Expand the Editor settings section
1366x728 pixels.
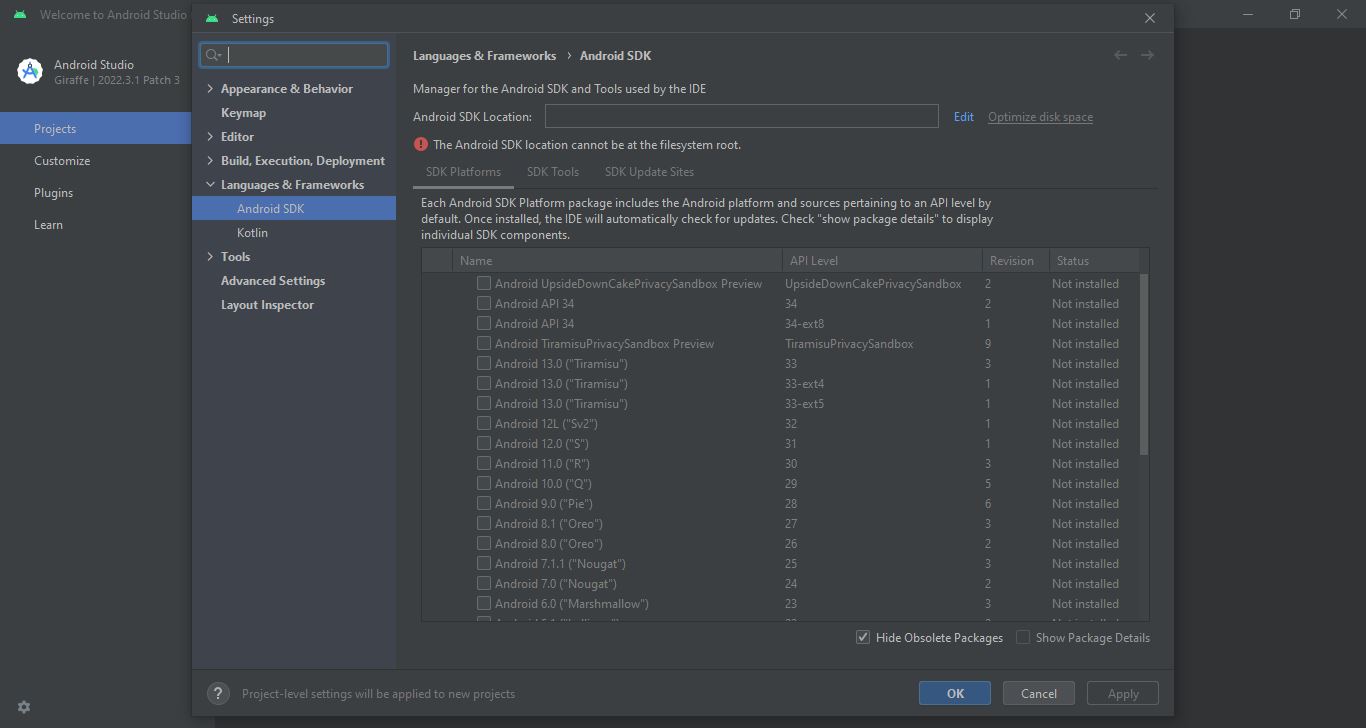pos(210,136)
